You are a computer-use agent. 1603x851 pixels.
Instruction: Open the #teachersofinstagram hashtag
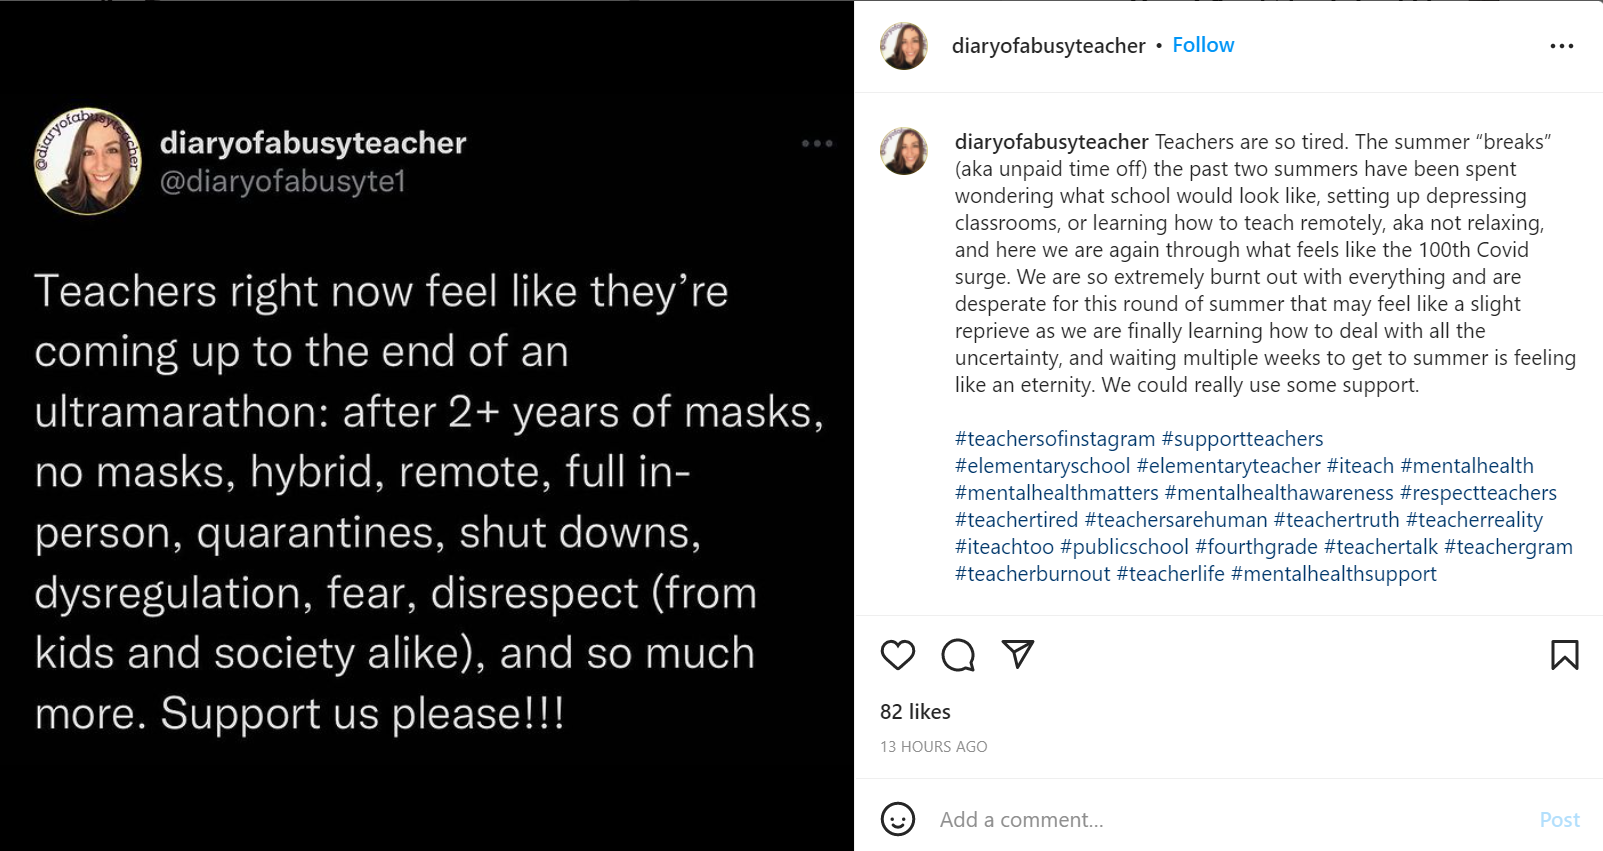point(1055,439)
